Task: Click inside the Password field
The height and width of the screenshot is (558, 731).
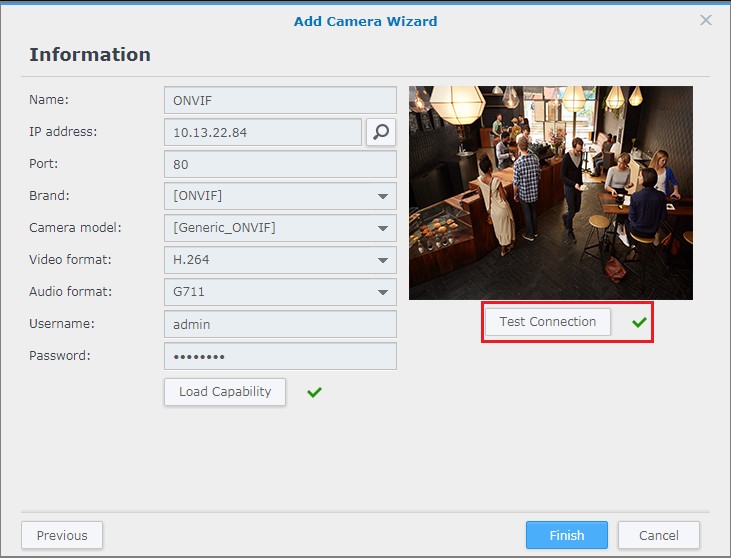Action: (280, 356)
